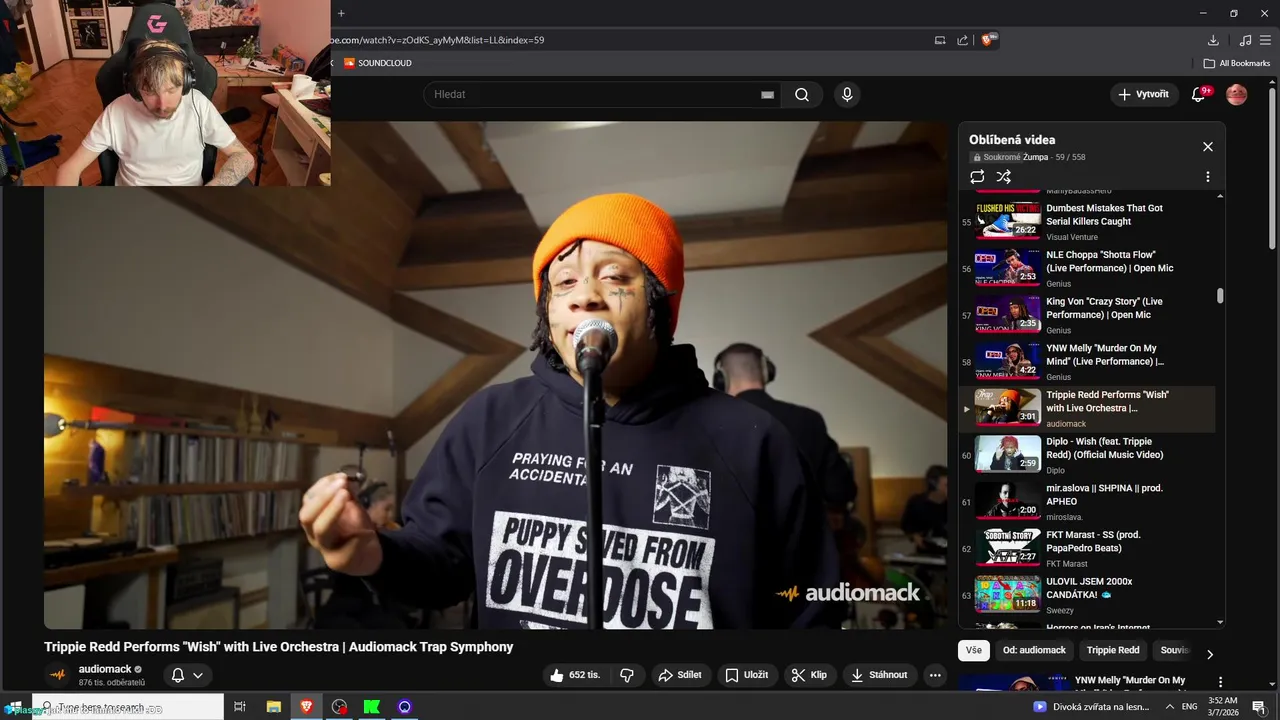Open the Action Center notifications icon
The height and width of the screenshot is (720, 1280).
coord(1259,706)
